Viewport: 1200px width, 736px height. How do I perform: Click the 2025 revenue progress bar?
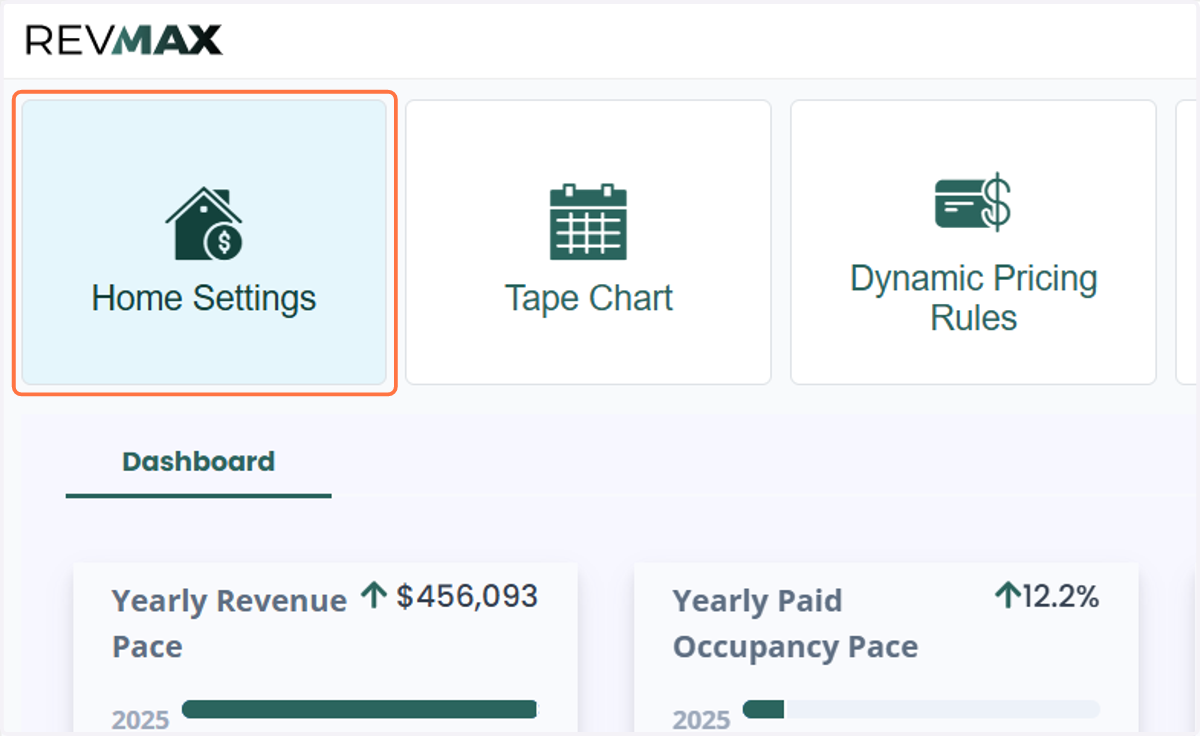tap(360, 709)
